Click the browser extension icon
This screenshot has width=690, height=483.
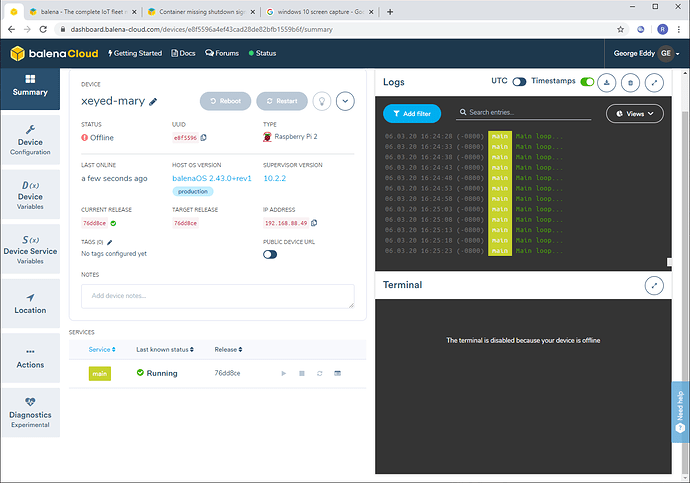pos(641,29)
